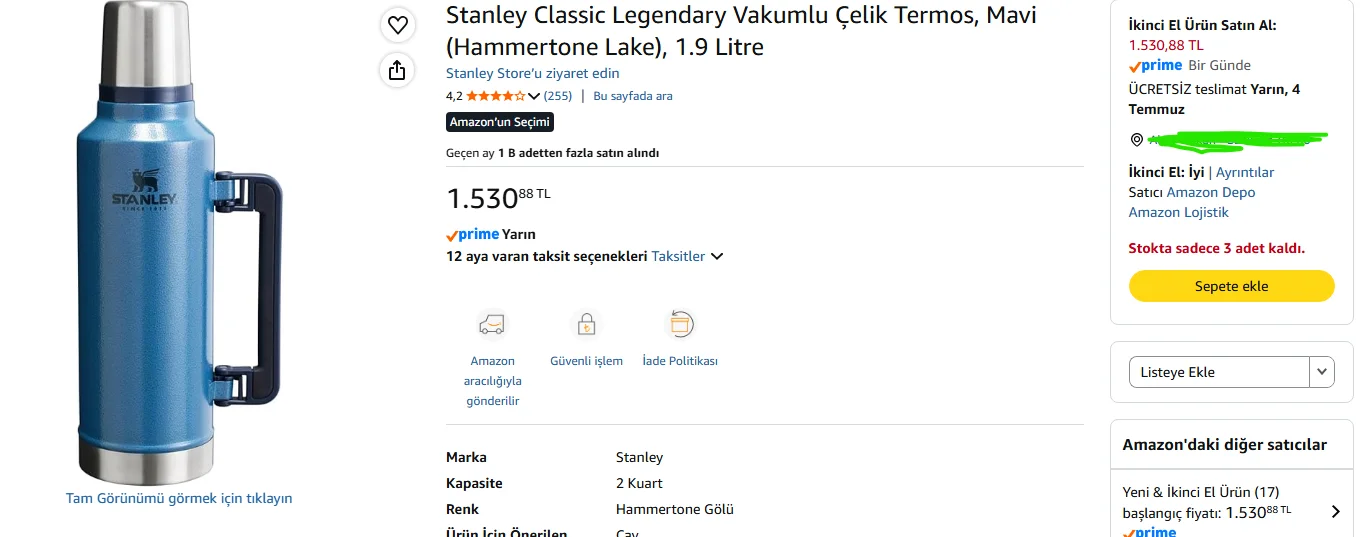Click the Amazon delivery truck icon
This screenshot has width=1360, height=537.
click(492, 325)
